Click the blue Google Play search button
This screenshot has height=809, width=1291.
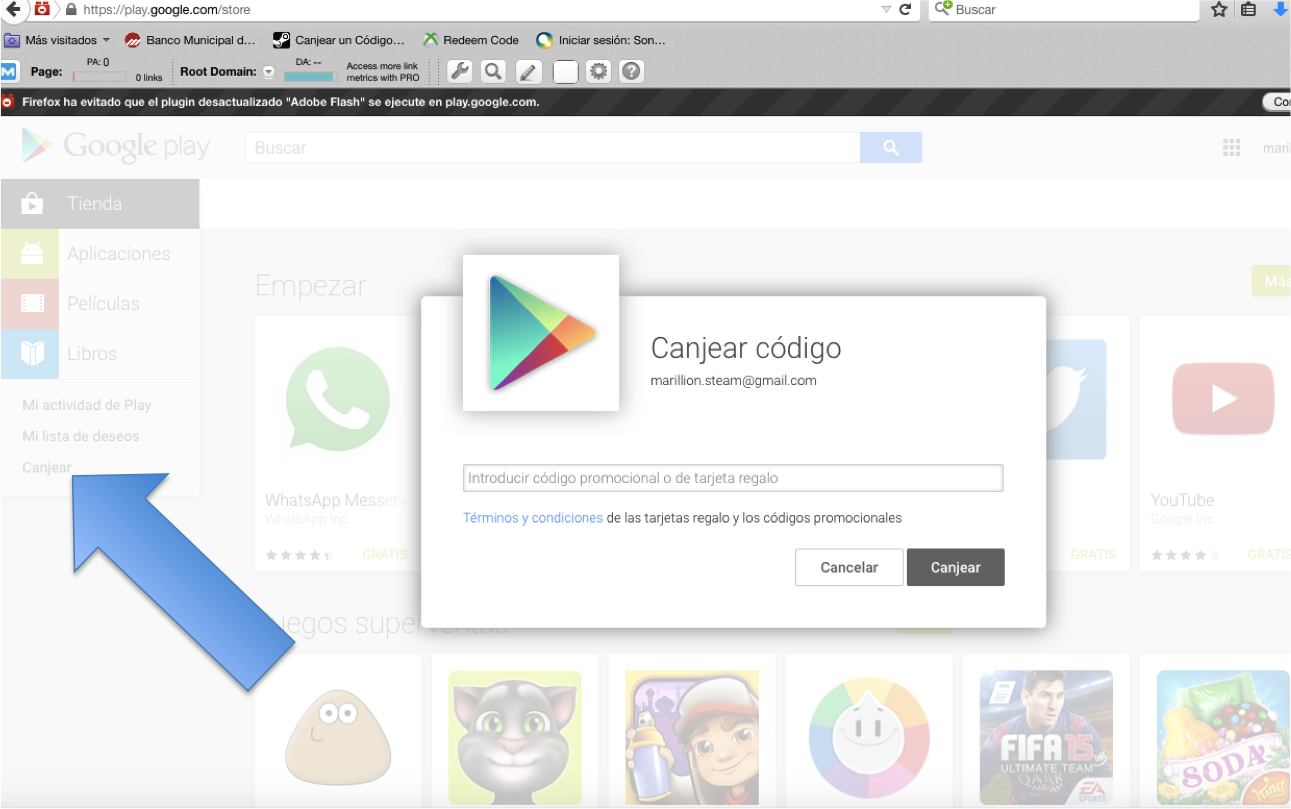pyautogui.click(x=891, y=147)
